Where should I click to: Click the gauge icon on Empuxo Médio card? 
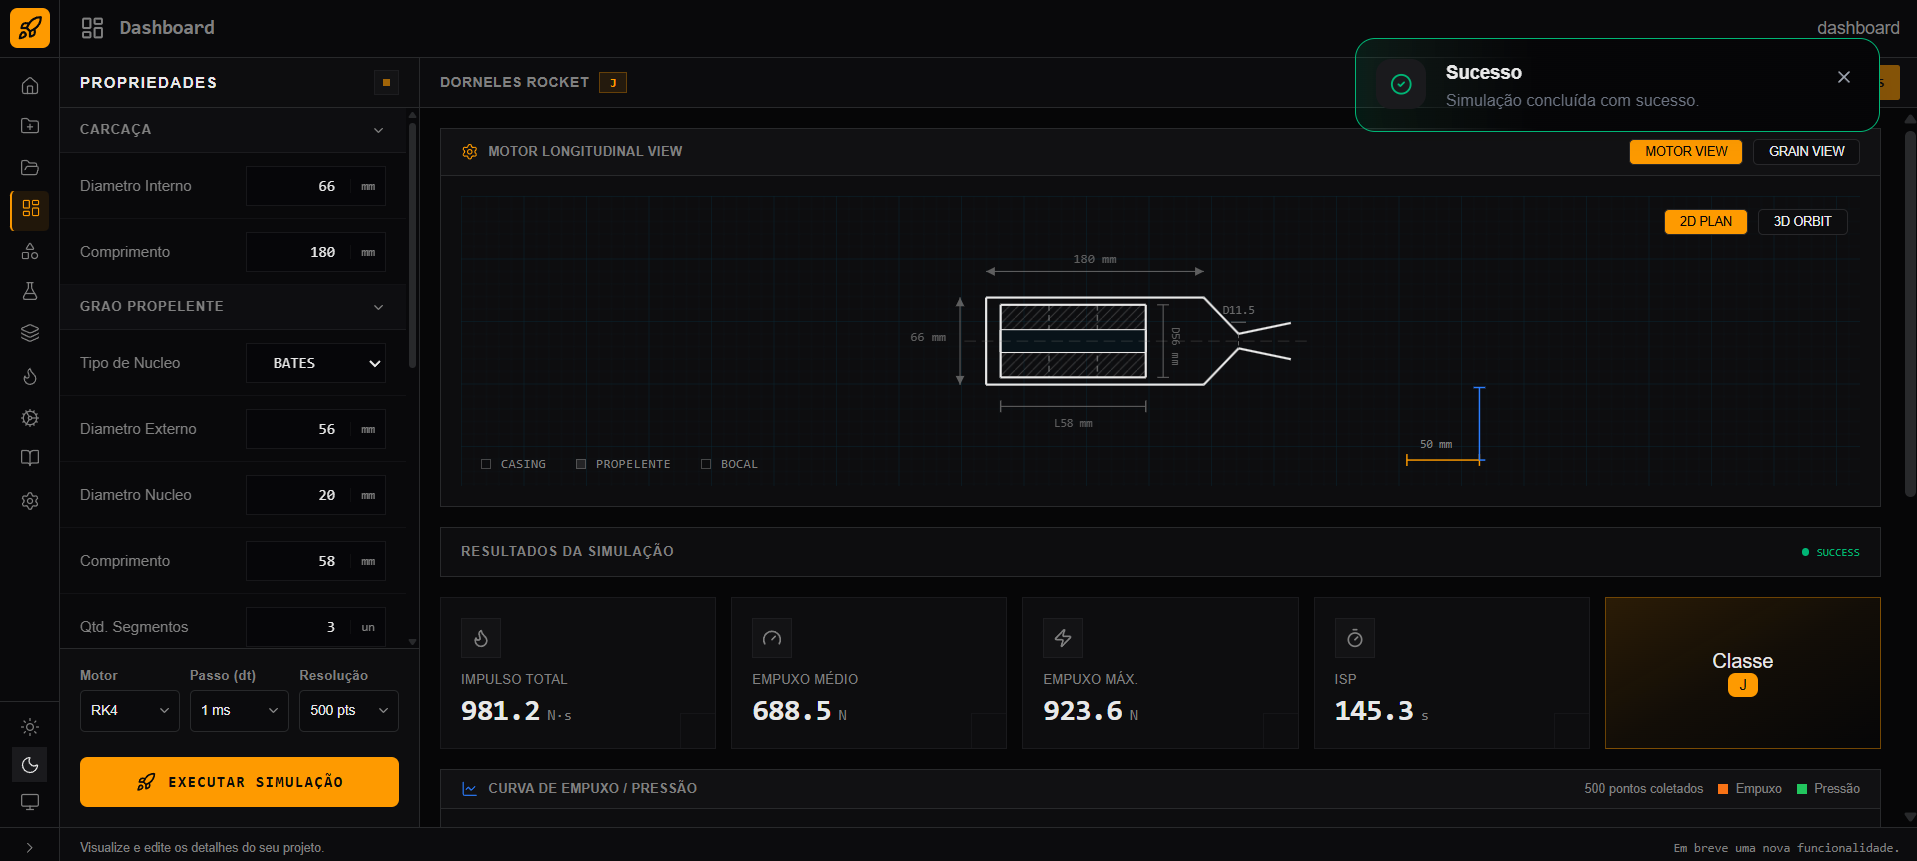click(772, 638)
